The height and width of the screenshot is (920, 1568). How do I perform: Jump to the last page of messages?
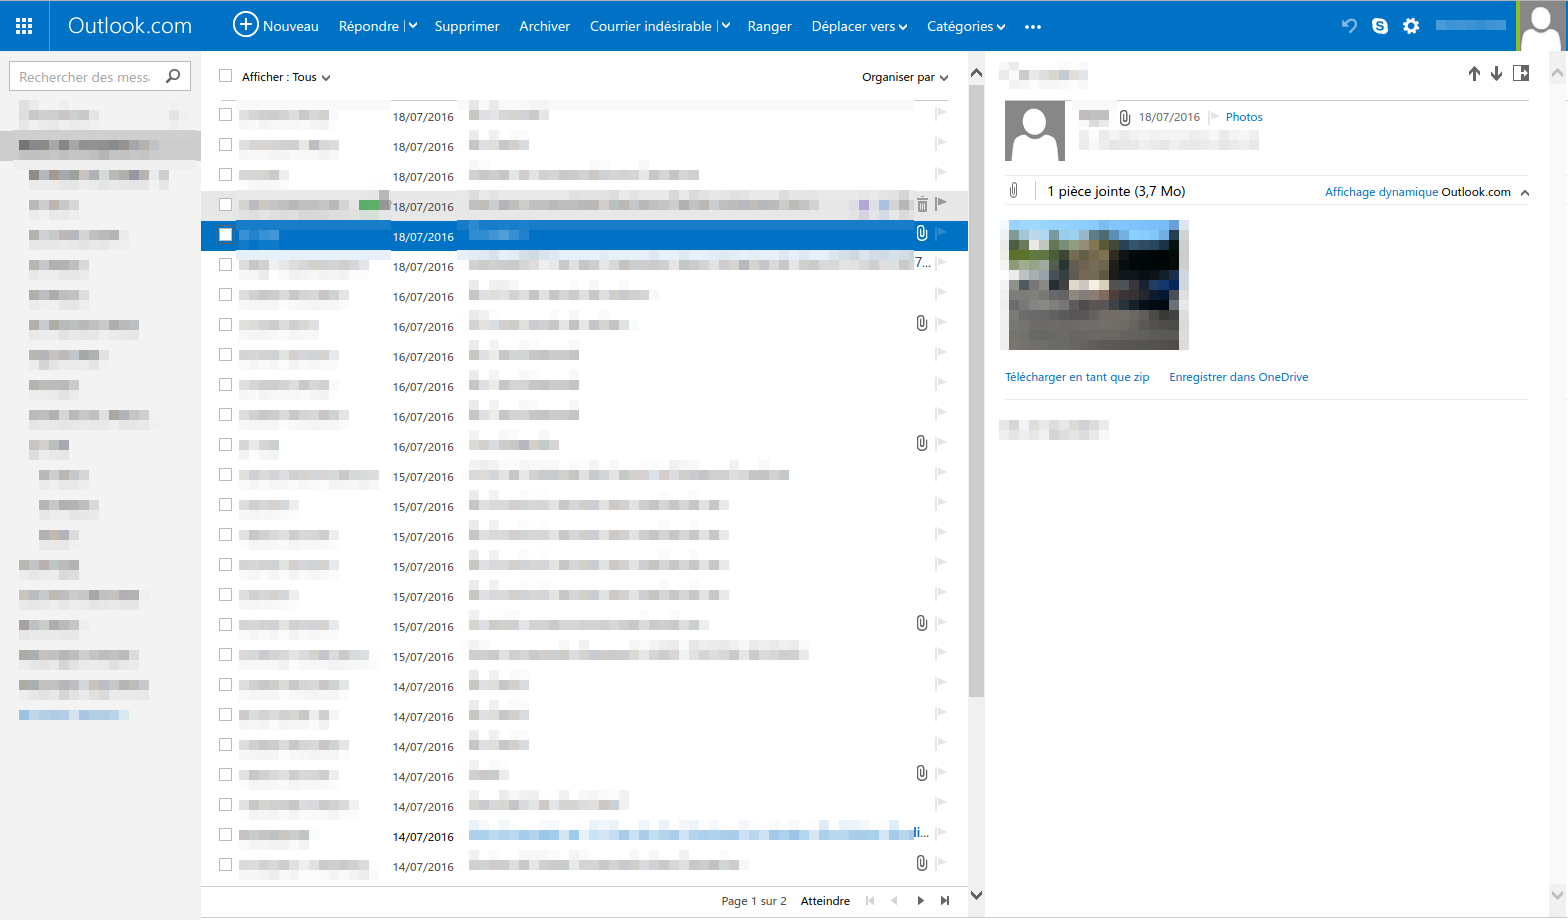click(945, 901)
